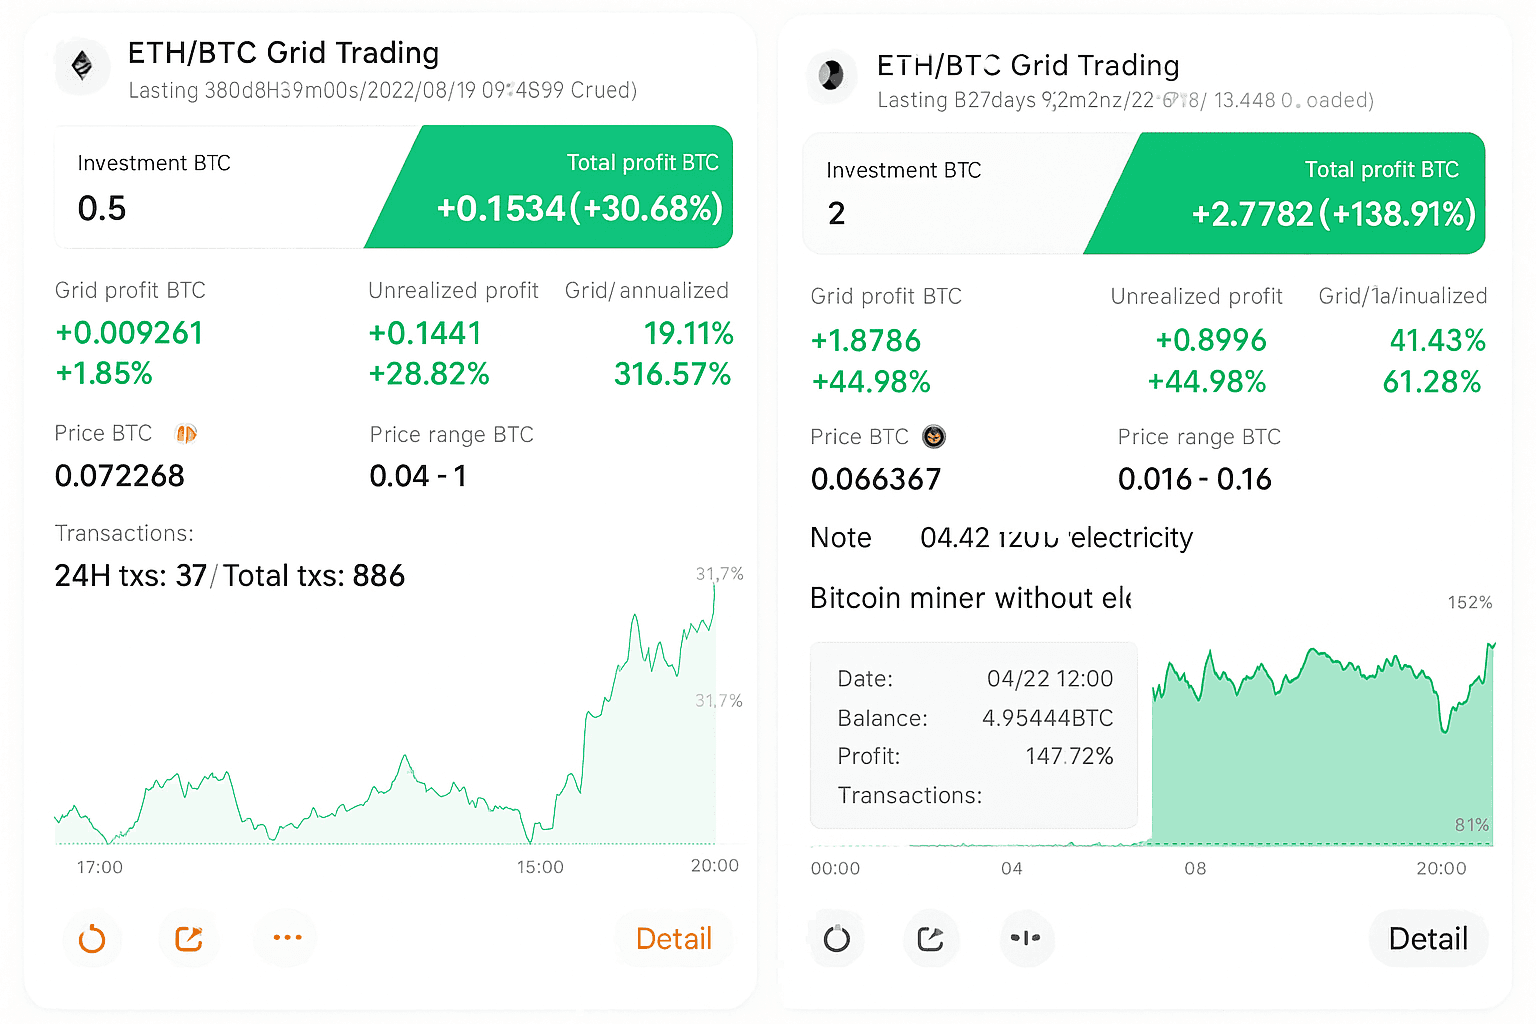Click the grid profit value +0.009261
This screenshot has width=1536, height=1024.
pos(129,332)
